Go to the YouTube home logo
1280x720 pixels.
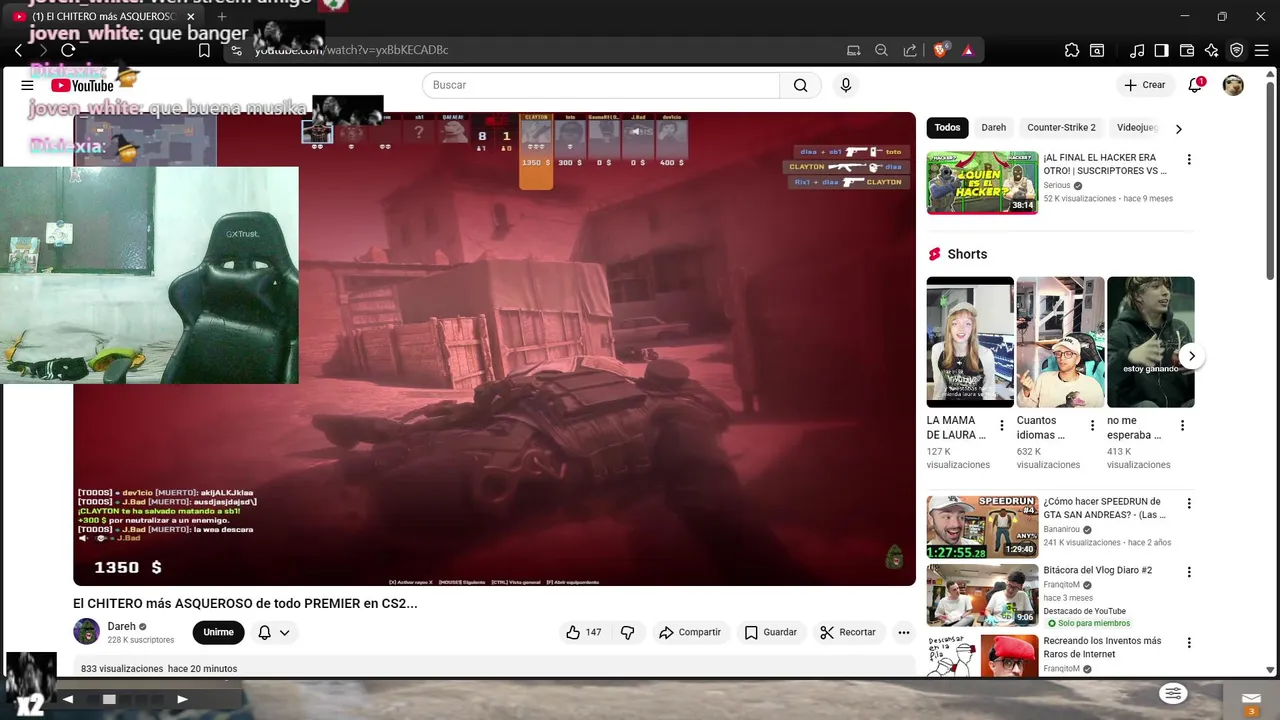point(83,85)
